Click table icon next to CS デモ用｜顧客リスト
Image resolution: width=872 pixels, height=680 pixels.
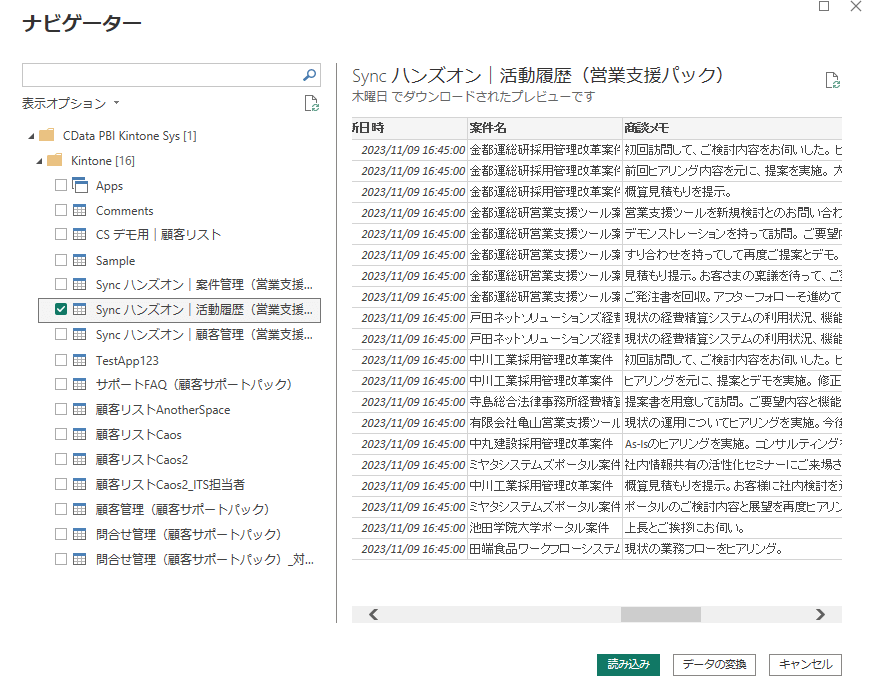point(80,234)
